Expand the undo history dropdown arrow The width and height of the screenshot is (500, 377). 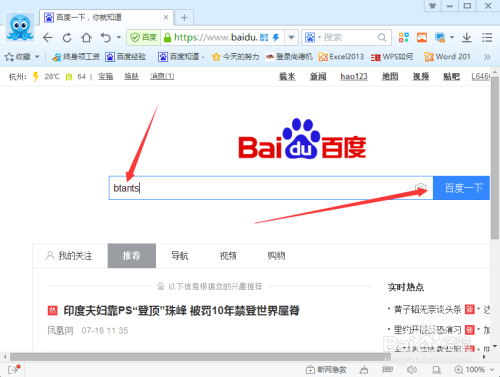click(119, 38)
